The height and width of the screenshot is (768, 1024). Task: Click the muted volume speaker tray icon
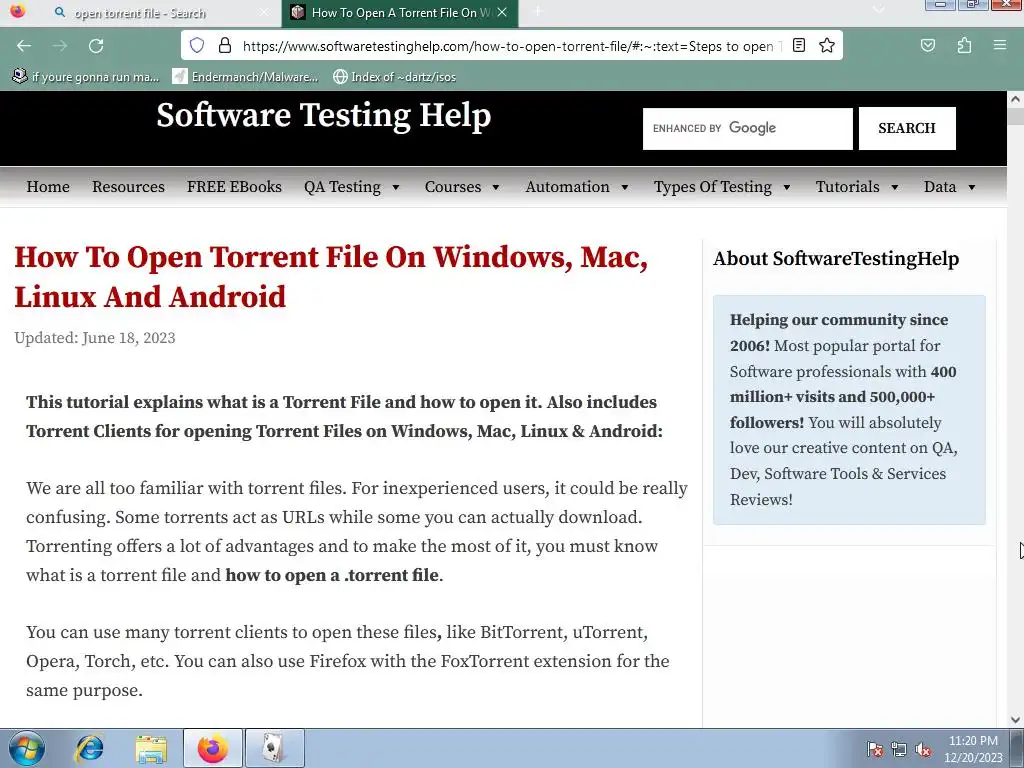click(x=923, y=750)
